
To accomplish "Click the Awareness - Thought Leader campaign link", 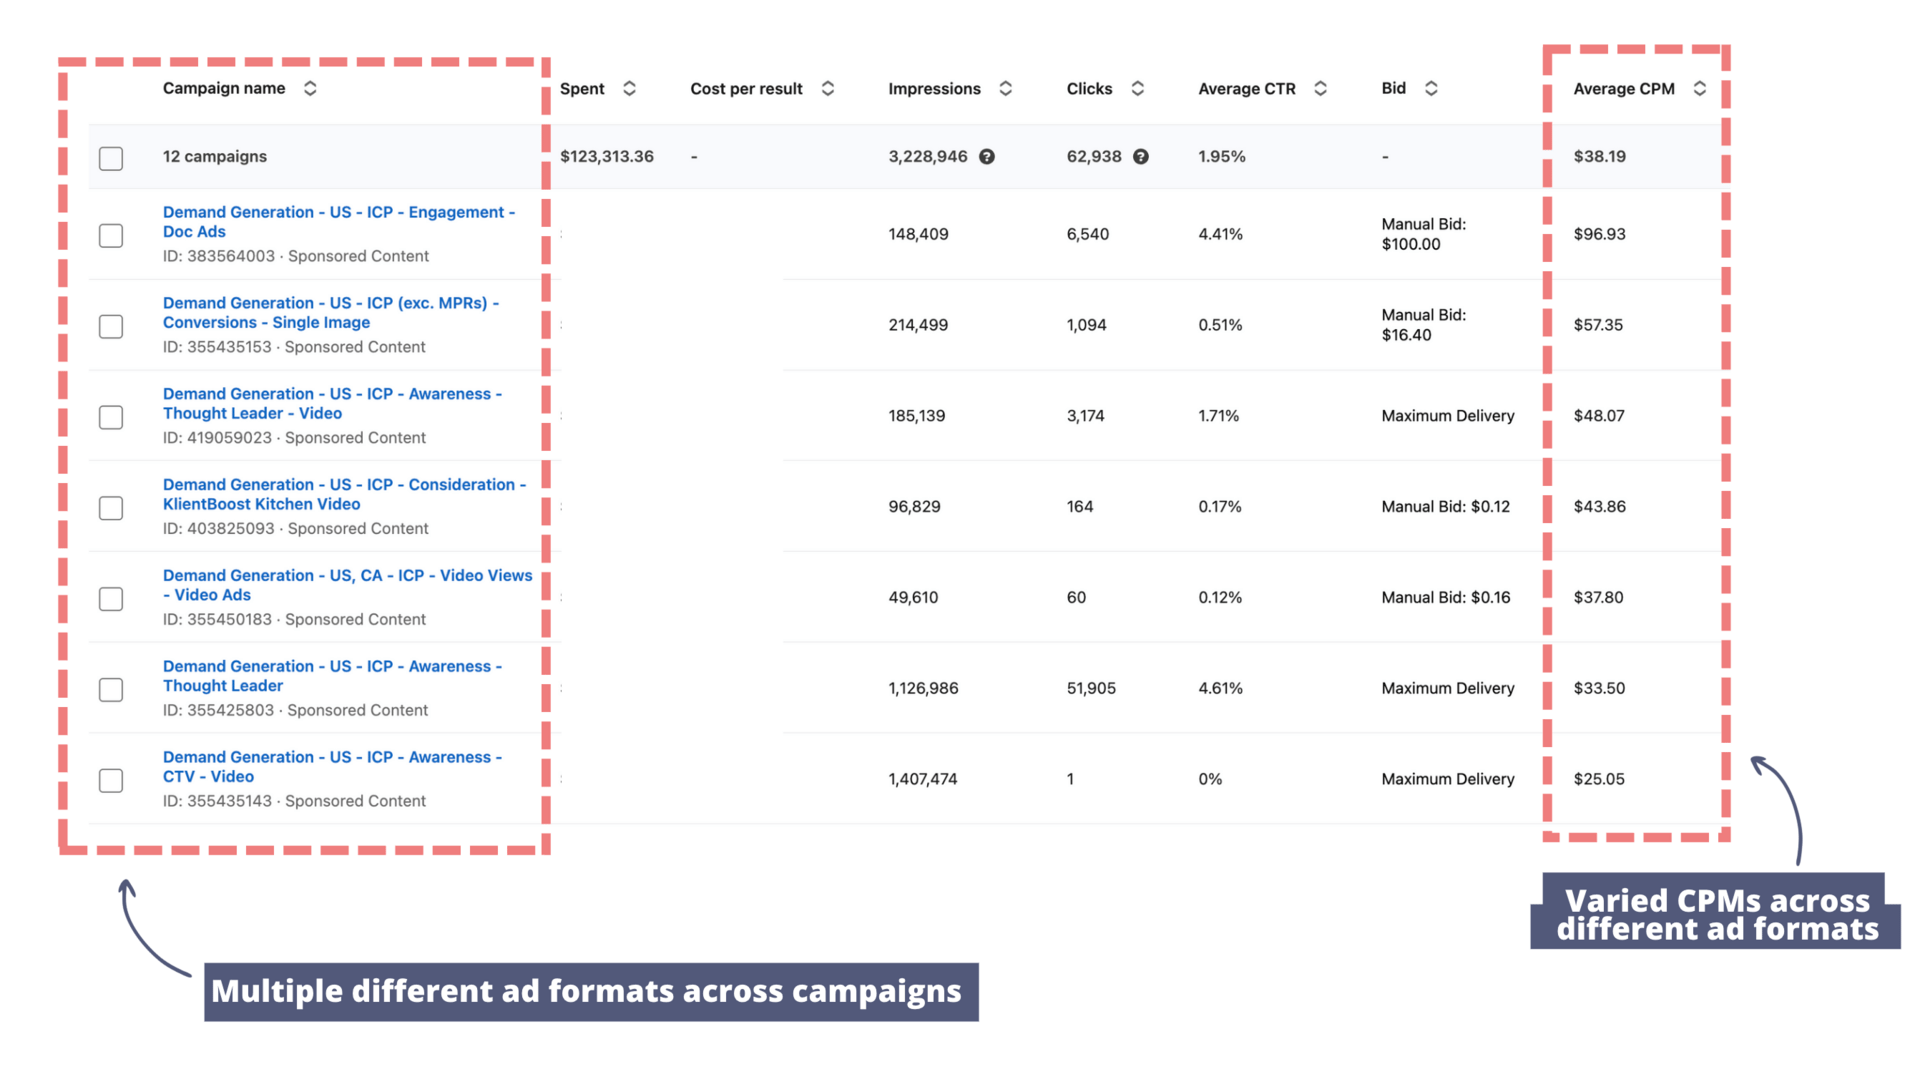I will [x=332, y=676].
